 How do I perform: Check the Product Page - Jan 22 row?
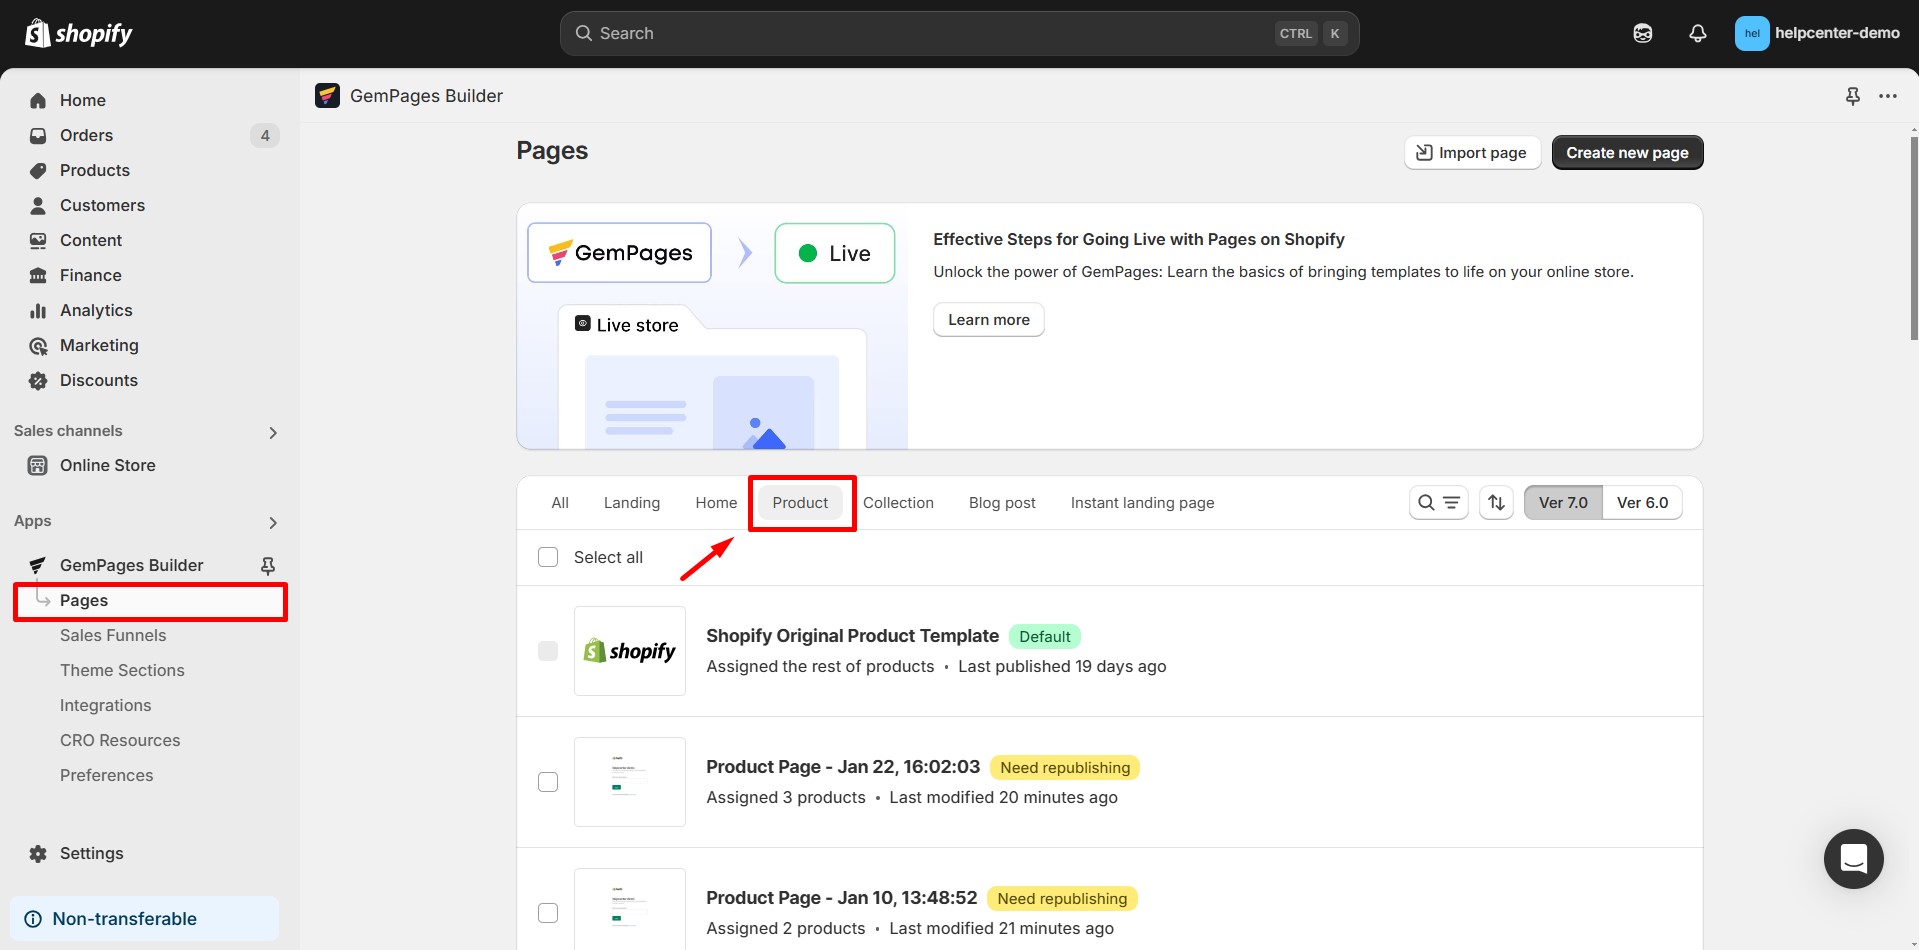click(x=548, y=782)
